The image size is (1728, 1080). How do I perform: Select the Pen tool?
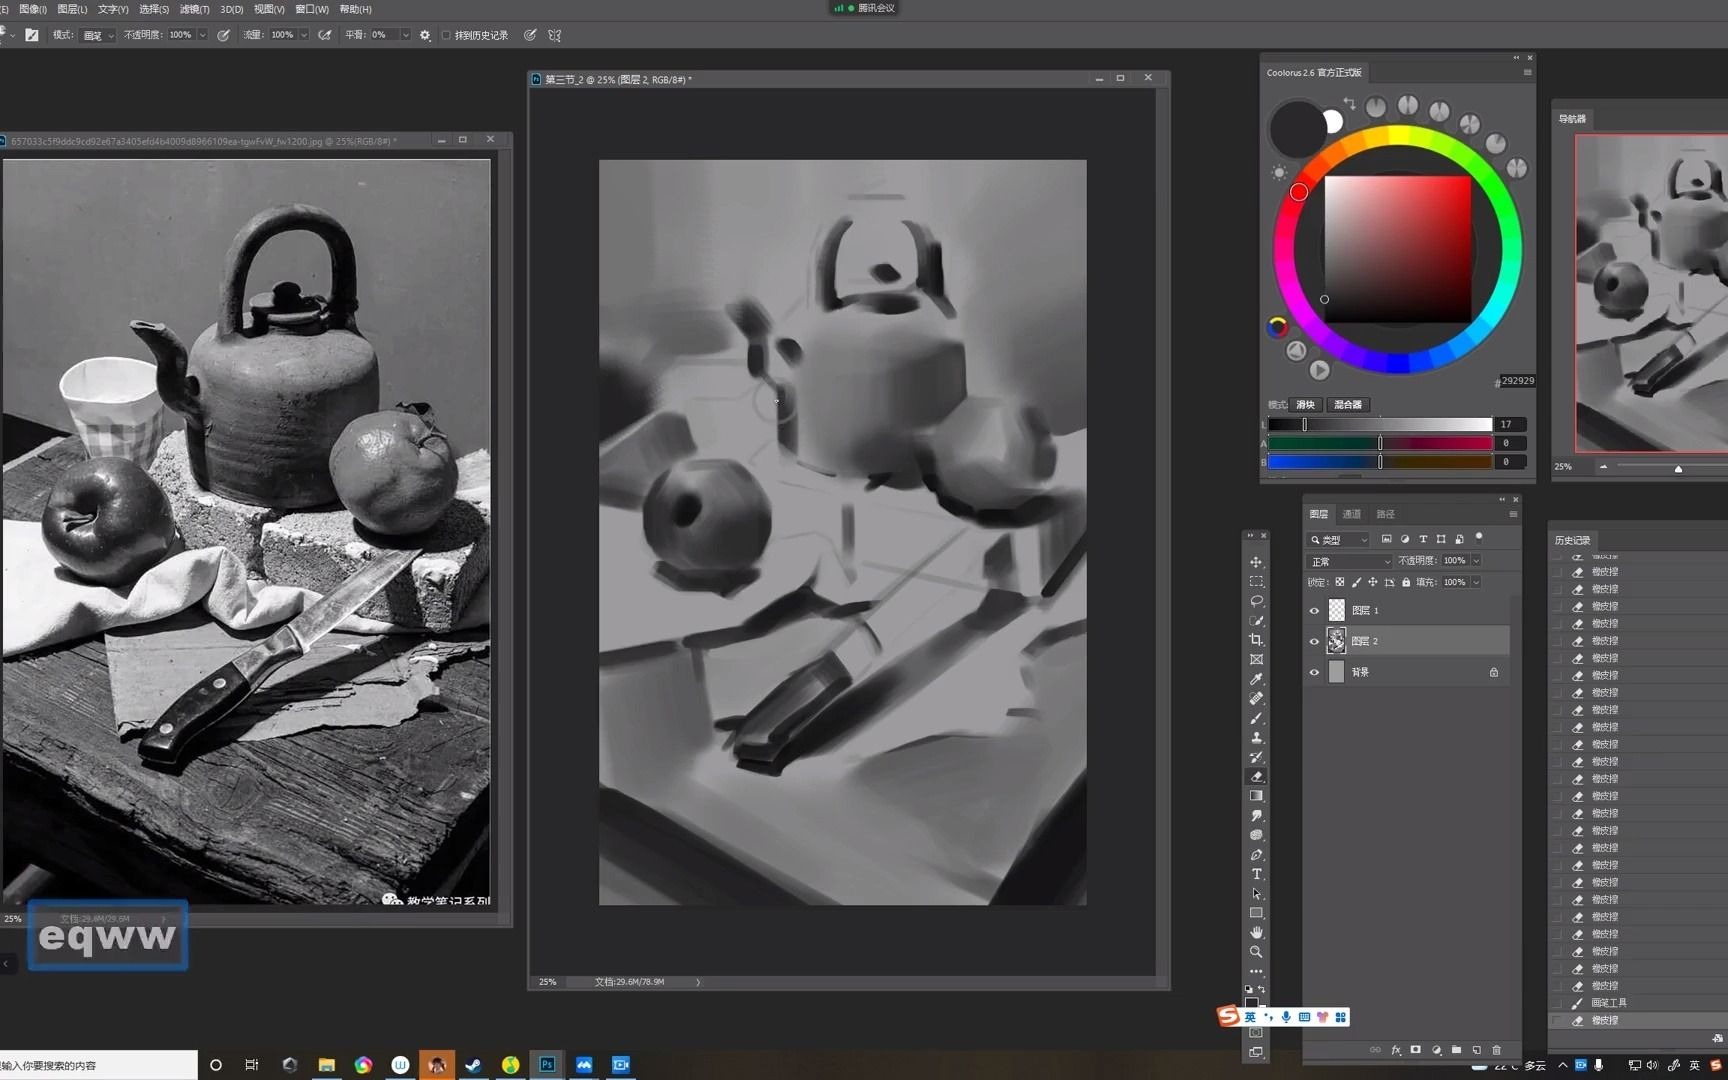[x=1256, y=855]
